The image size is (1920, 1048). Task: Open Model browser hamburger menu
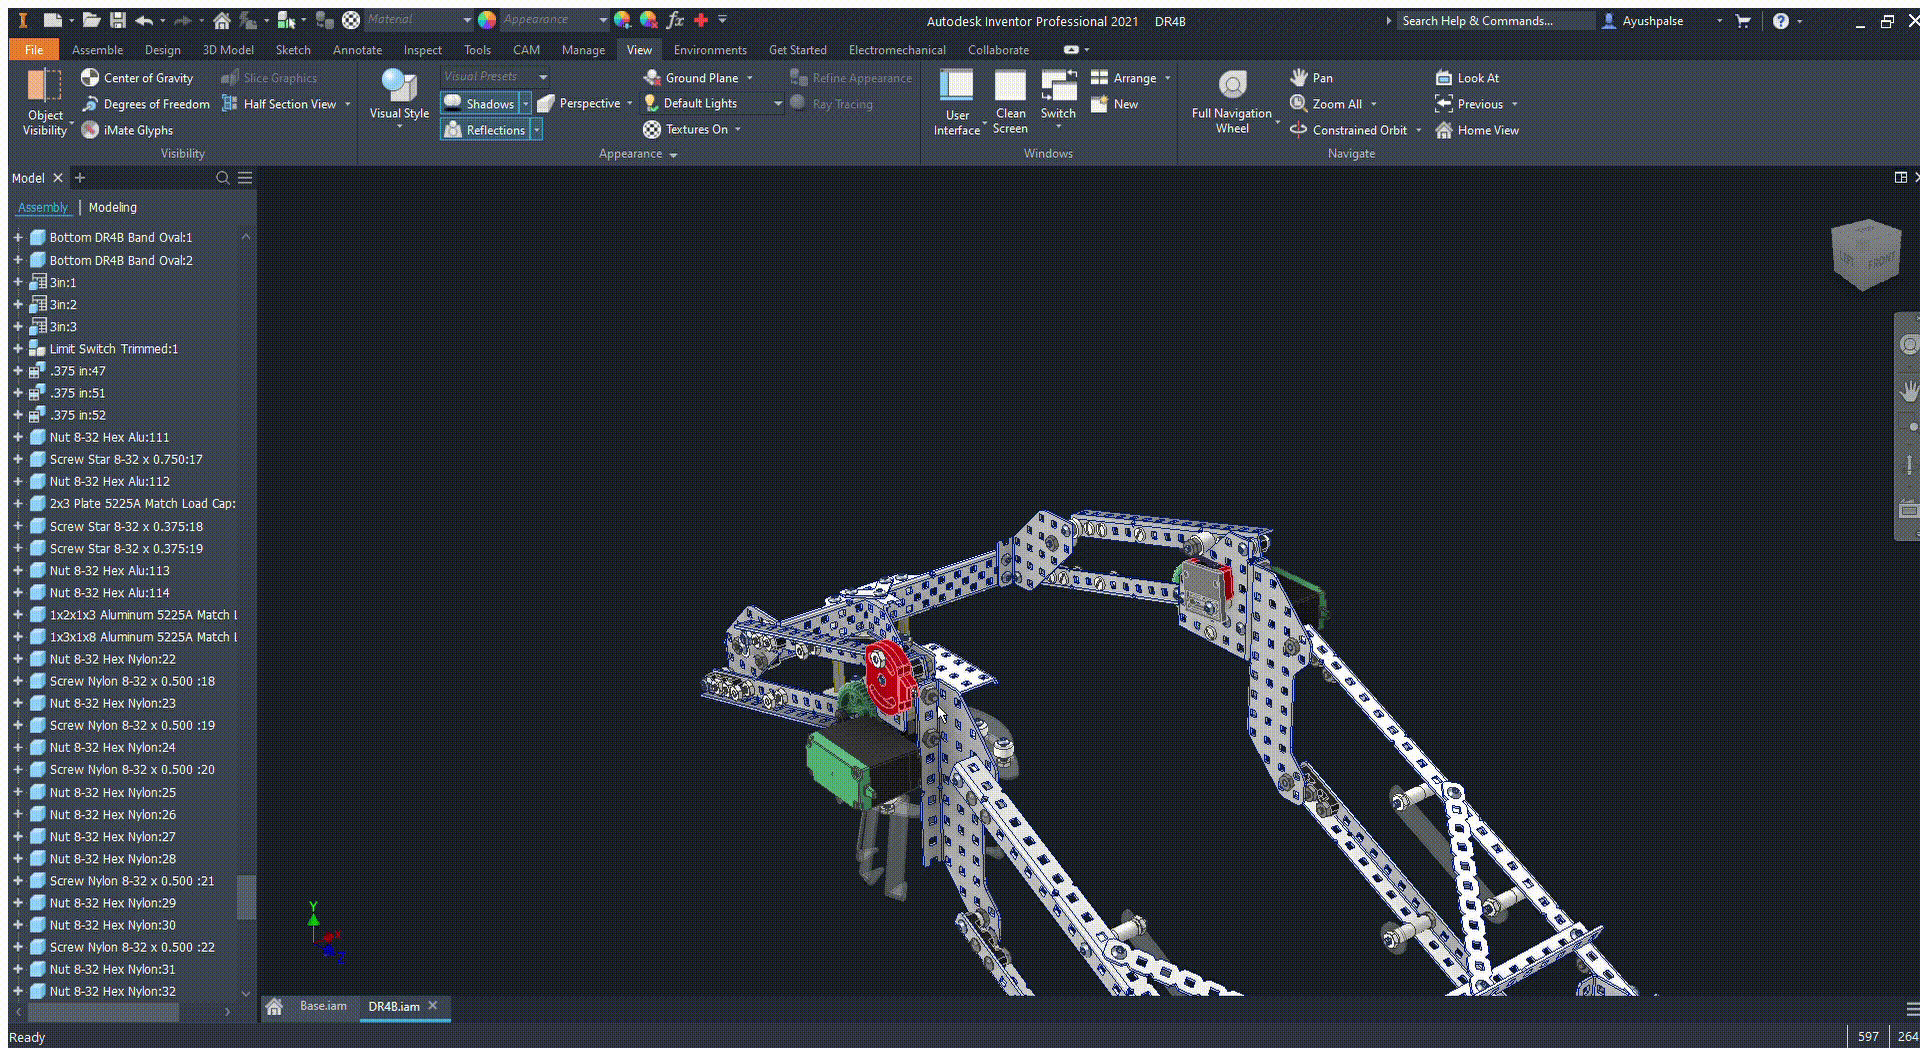coord(245,178)
